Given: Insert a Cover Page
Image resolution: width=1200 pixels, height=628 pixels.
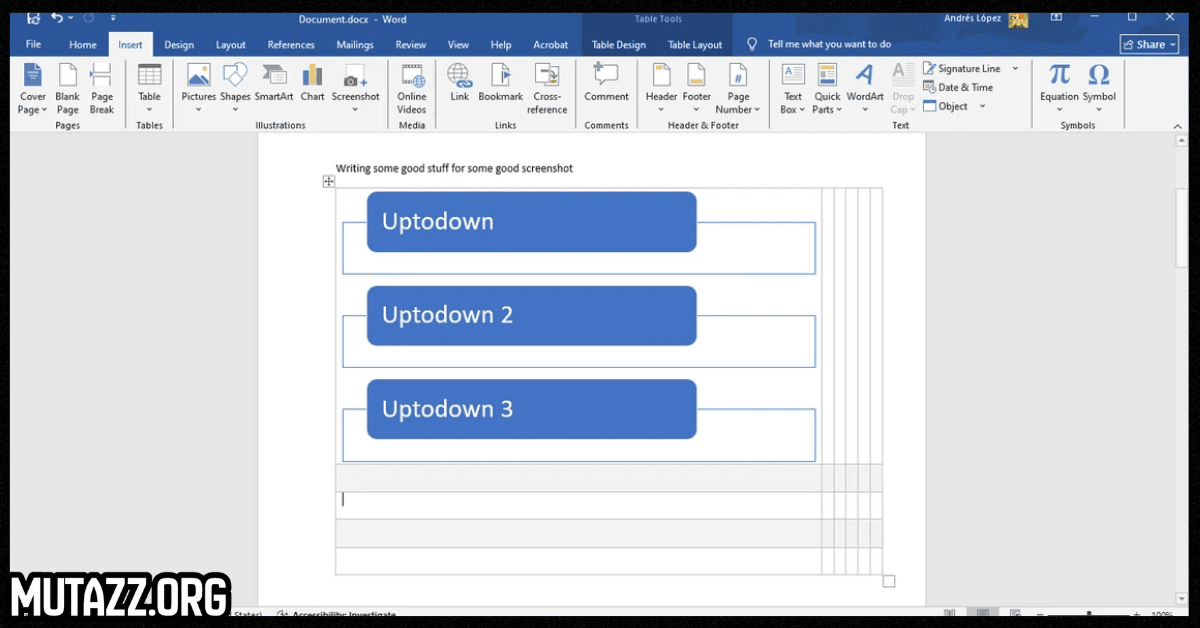Looking at the screenshot, I should point(33,87).
